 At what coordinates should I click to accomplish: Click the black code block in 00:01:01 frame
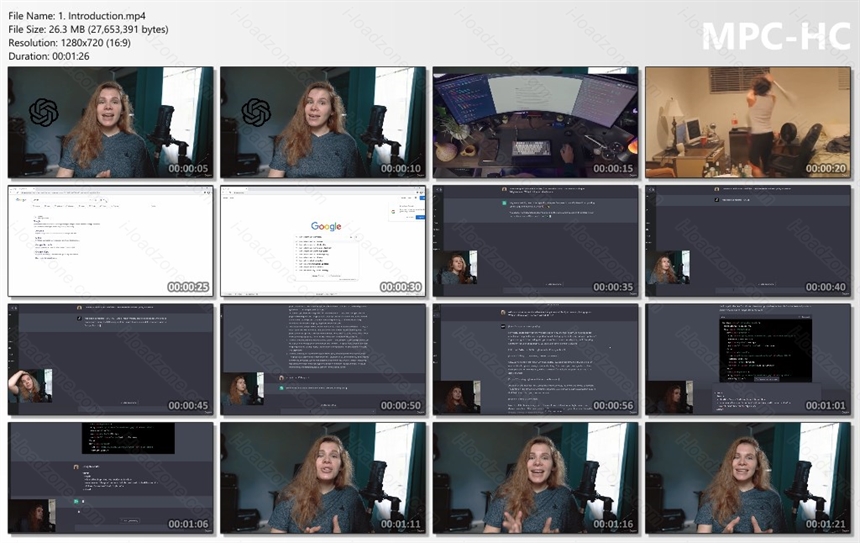766,349
